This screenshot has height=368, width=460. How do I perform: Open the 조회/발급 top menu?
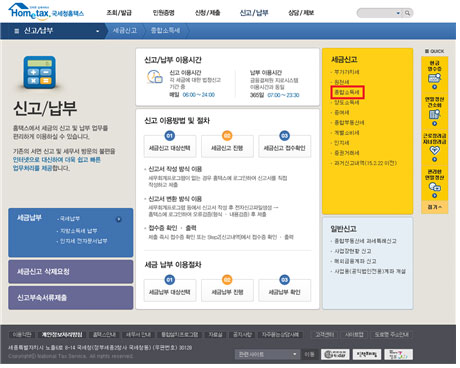tap(119, 13)
